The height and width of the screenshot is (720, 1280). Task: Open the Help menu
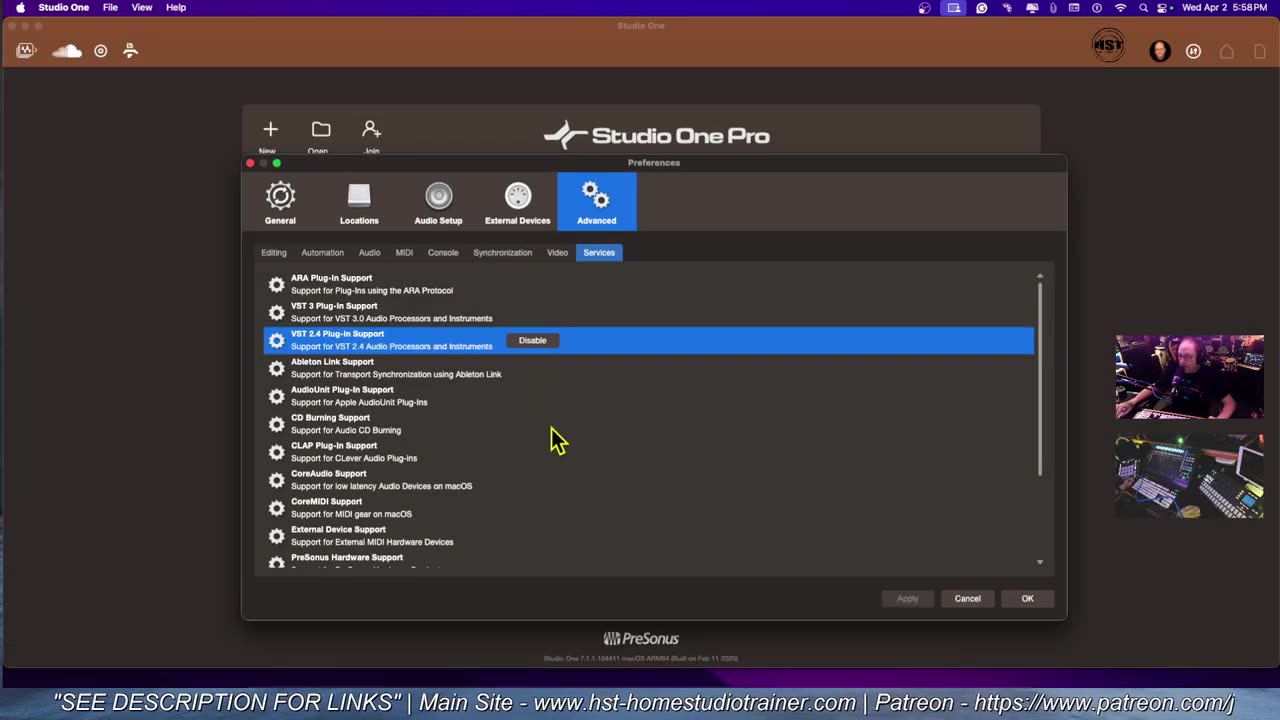(176, 7)
